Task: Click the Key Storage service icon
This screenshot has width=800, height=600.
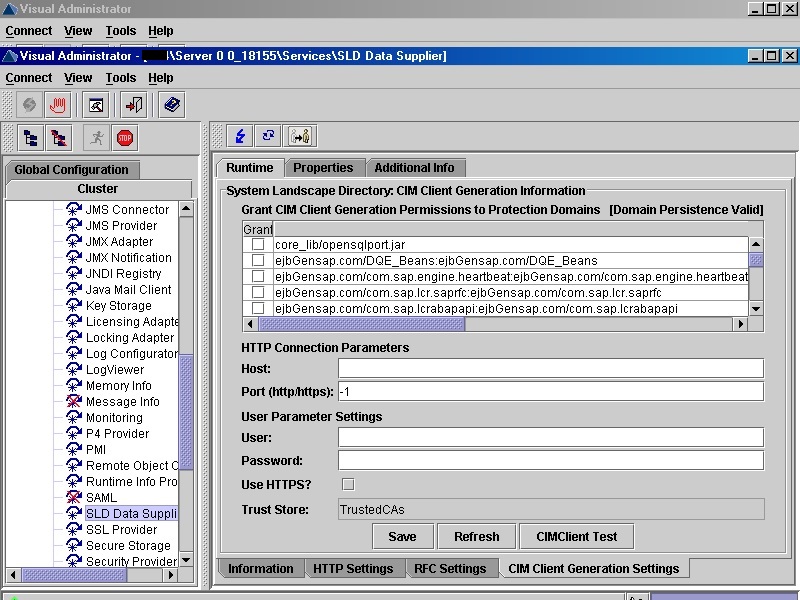Action: tap(74, 305)
